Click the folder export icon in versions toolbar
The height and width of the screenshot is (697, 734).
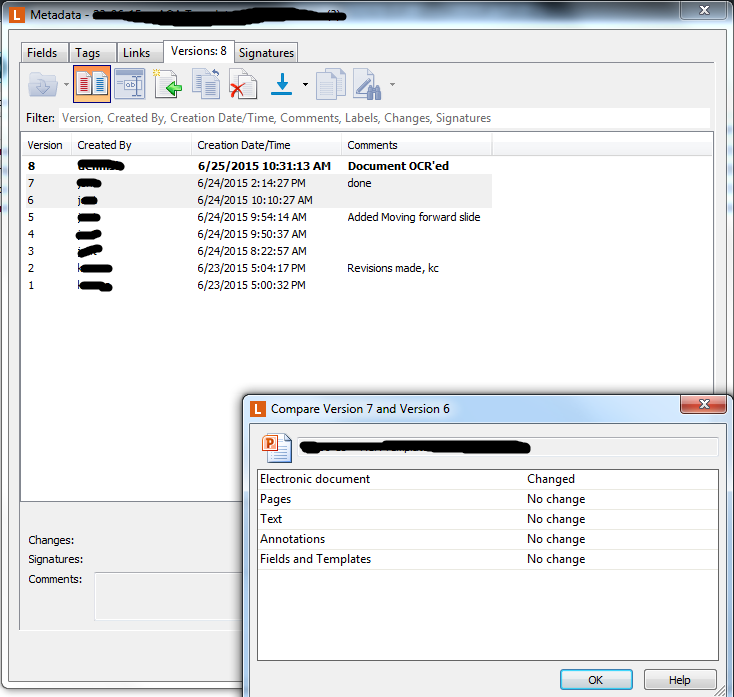(43, 85)
